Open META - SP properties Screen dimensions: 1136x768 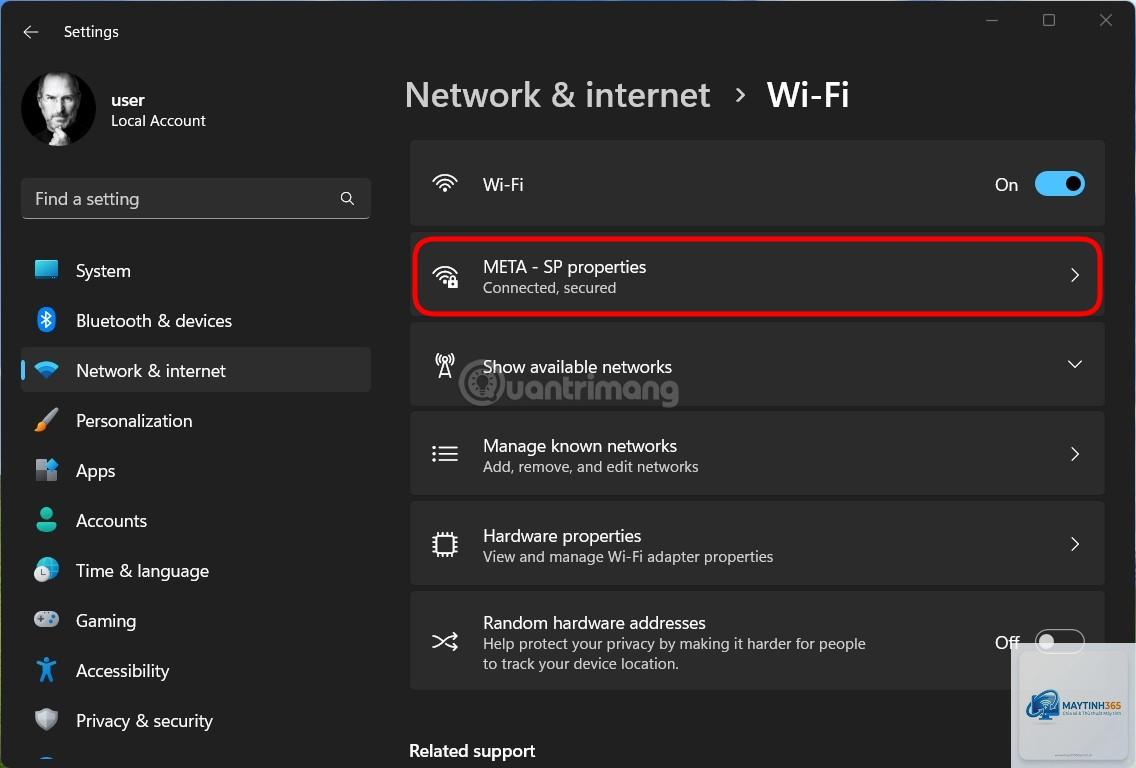[x=757, y=275]
